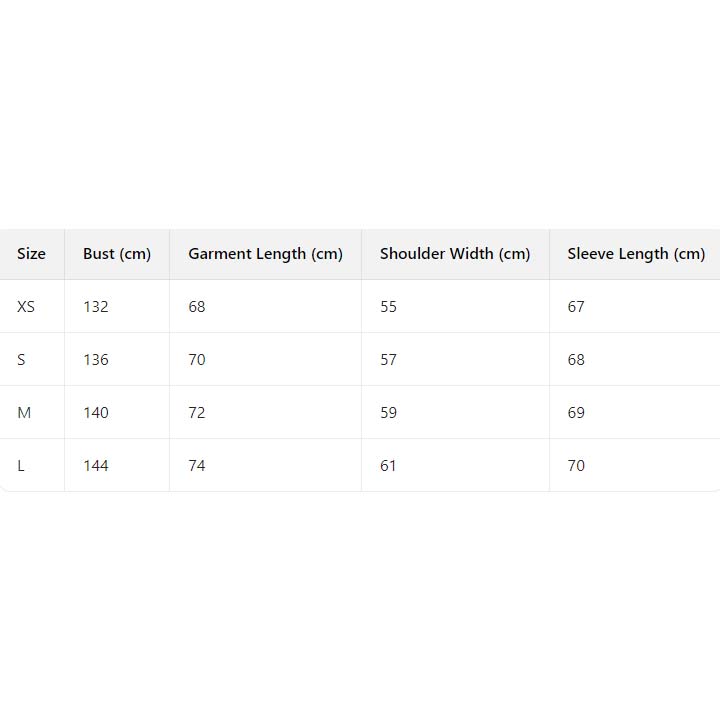
Task: Select the XS size row label
Action: [26, 307]
